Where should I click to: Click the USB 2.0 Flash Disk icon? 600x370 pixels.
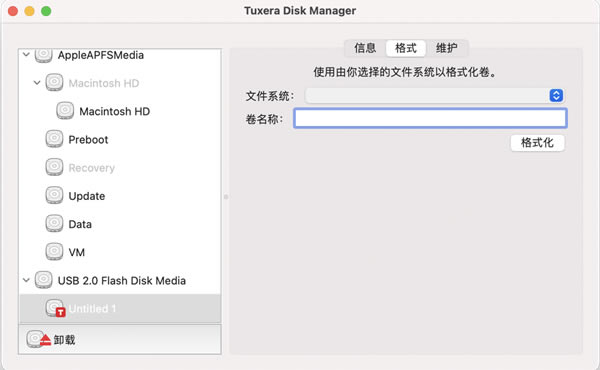[44, 280]
